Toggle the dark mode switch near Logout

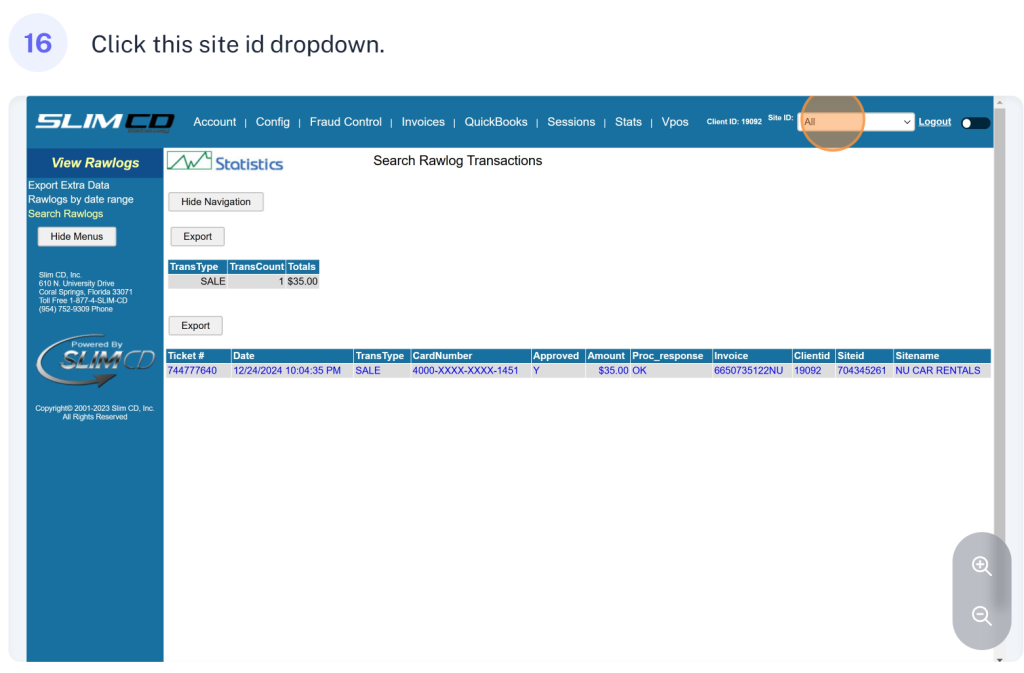[975, 123]
